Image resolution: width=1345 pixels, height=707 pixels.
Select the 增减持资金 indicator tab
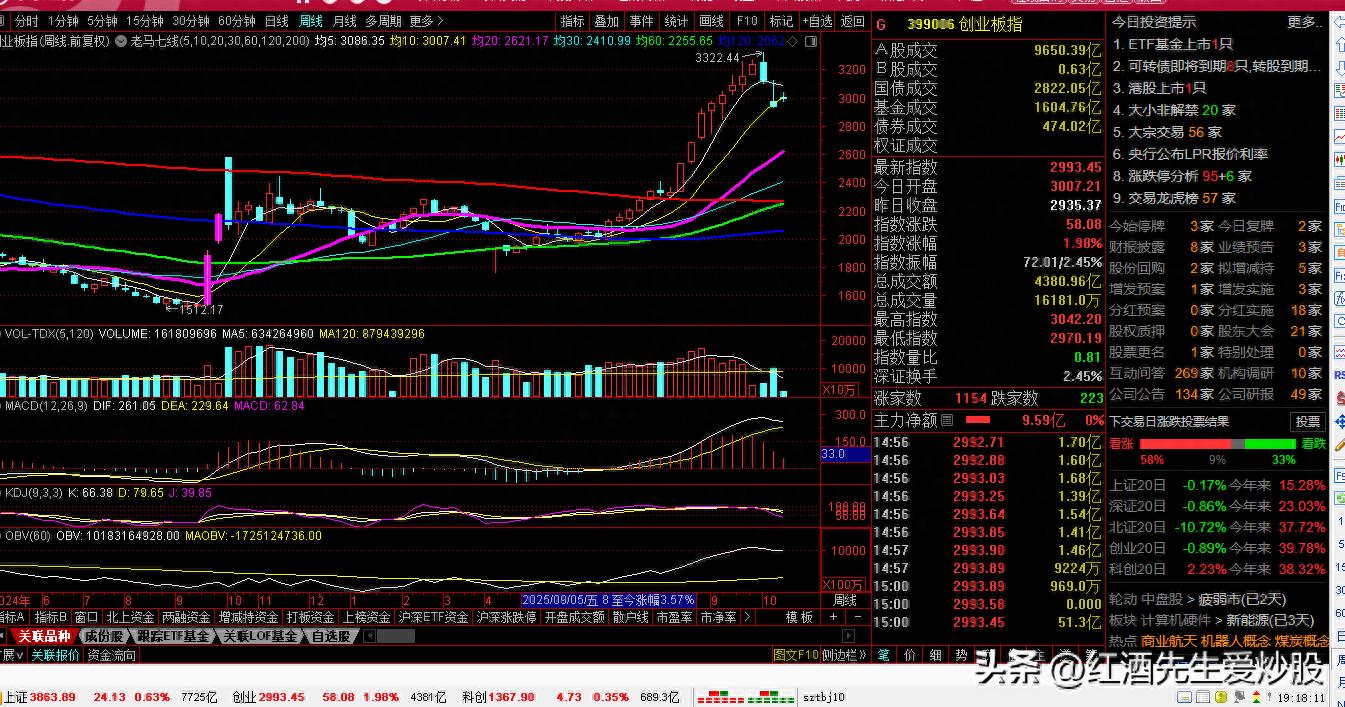pos(248,618)
